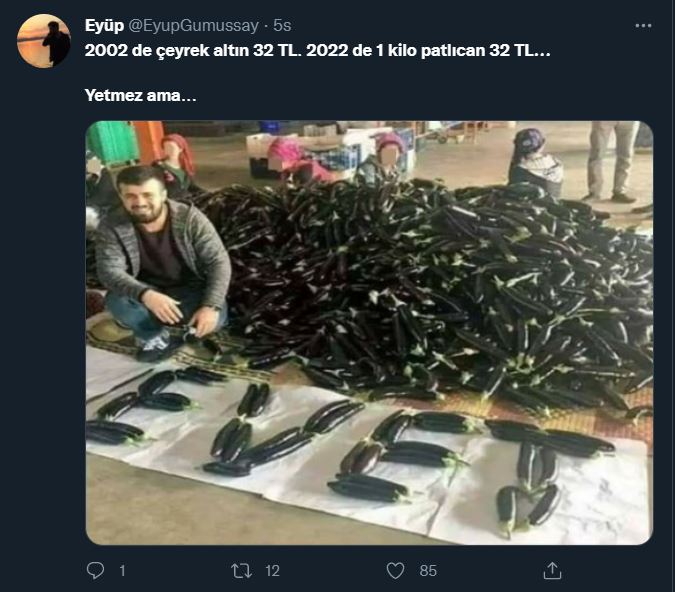This screenshot has height=592, width=675.
Task: Click the 'Yetmez ama...' text line
Action: (140, 98)
